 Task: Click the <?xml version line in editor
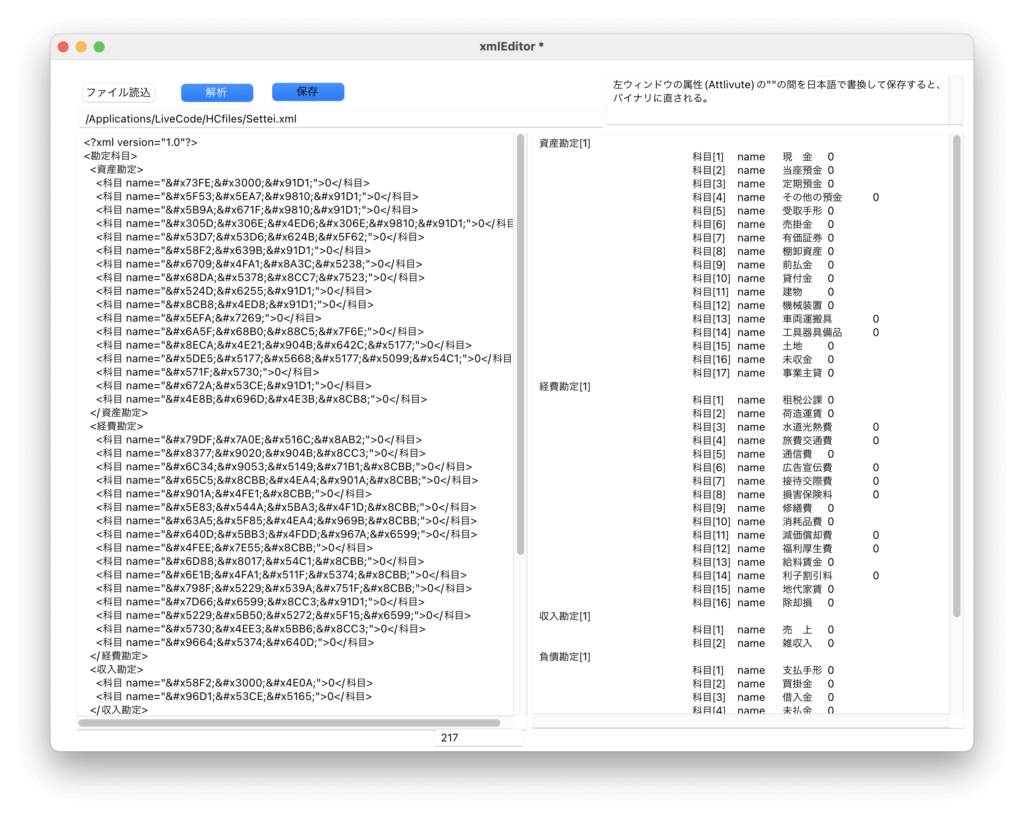(141, 142)
